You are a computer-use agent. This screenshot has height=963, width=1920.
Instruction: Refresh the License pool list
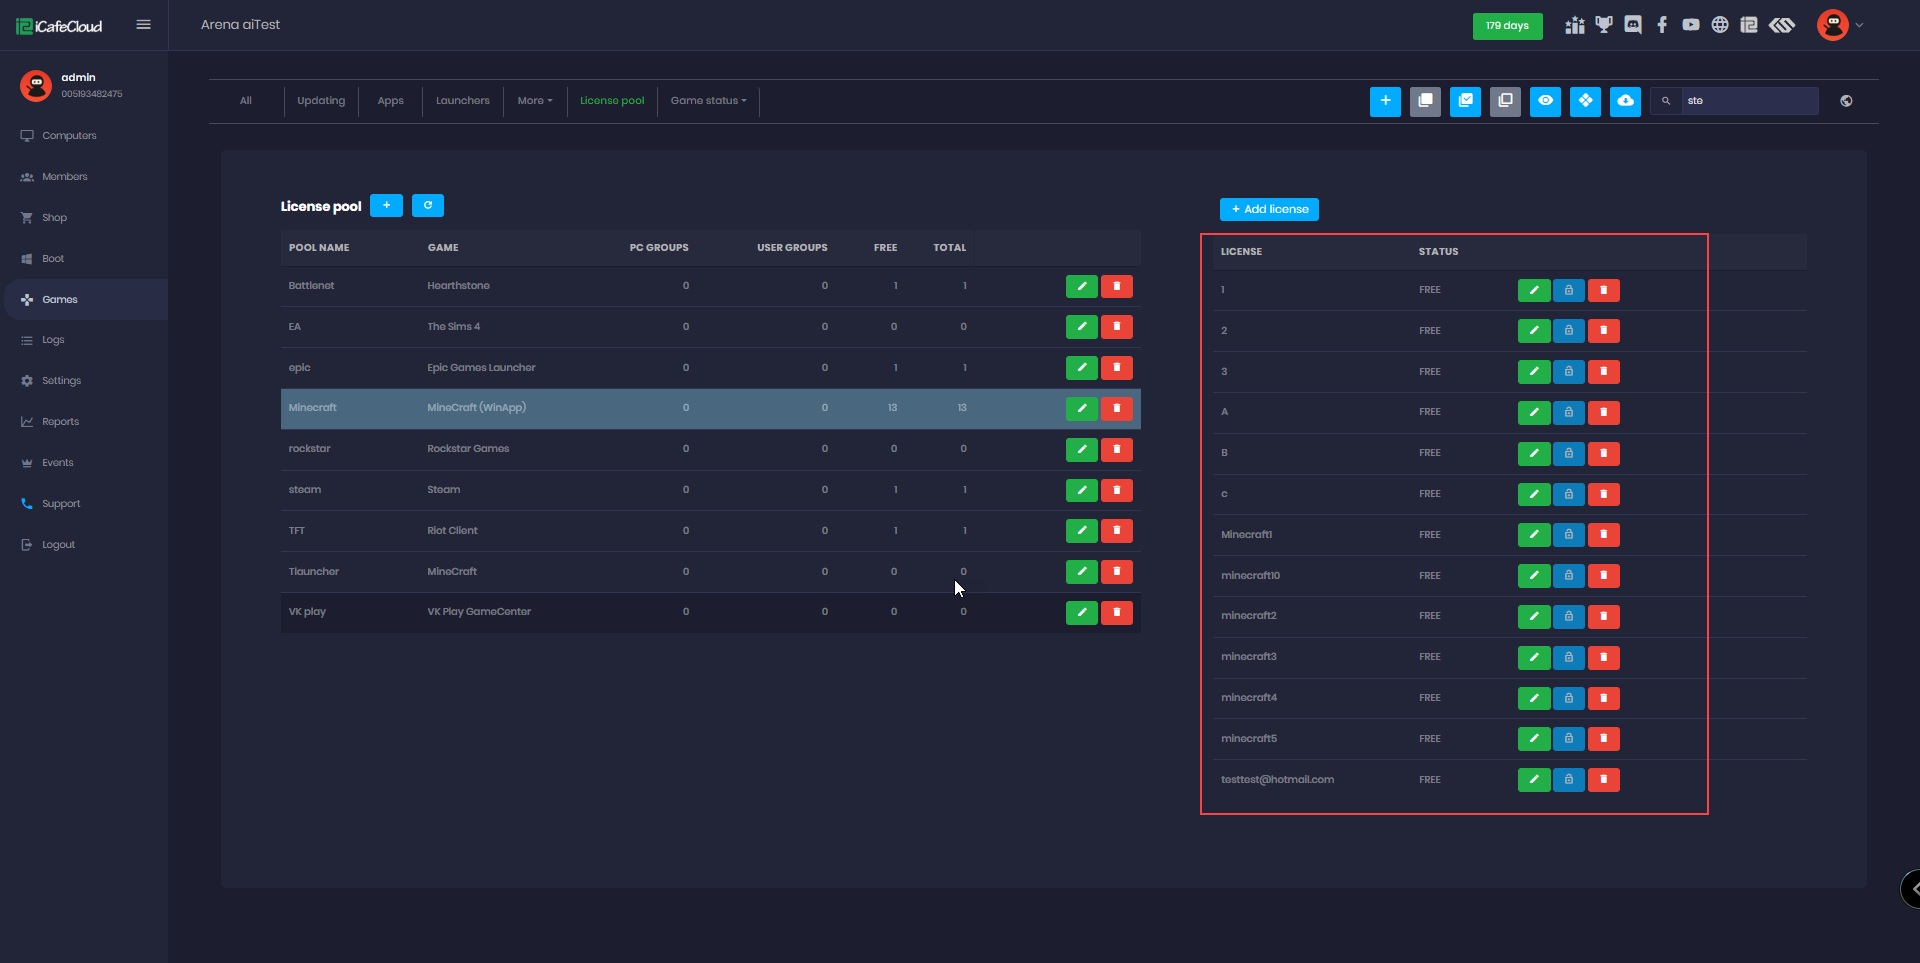(x=427, y=205)
